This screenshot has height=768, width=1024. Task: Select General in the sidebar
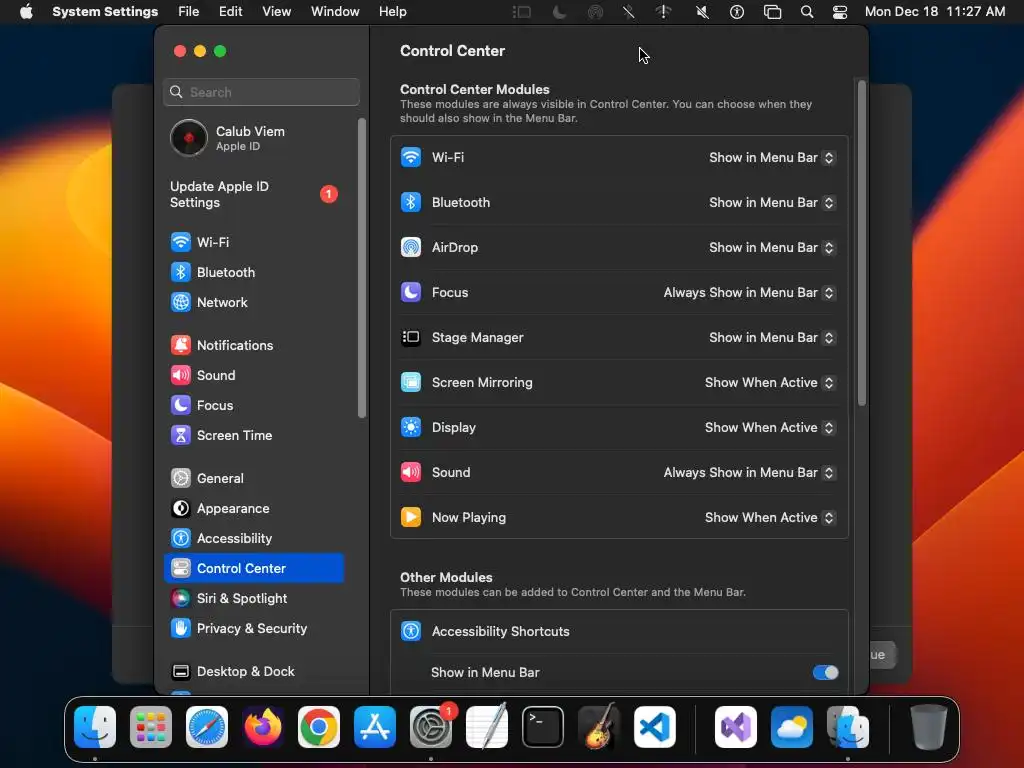(x=253, y=479)
